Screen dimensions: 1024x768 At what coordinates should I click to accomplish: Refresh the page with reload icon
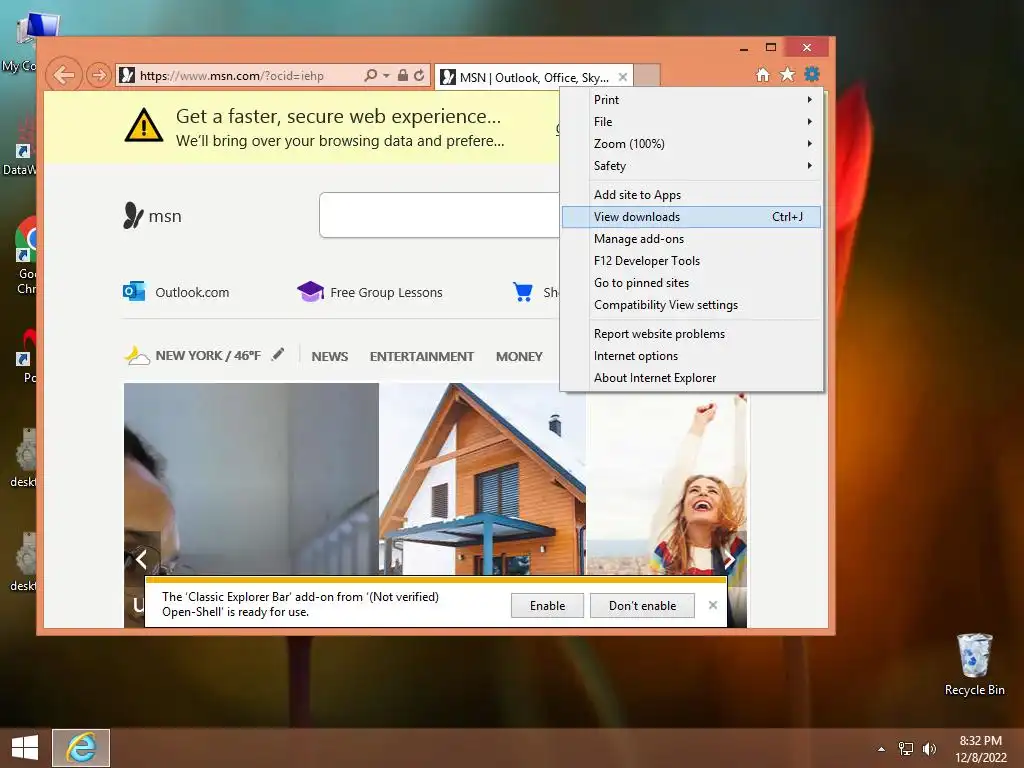[419, 75]
